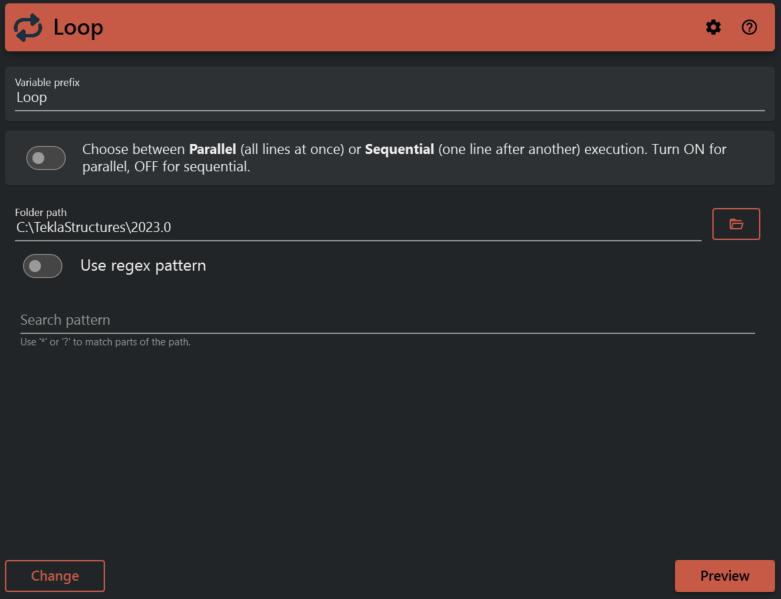Click the empty middle of the orange header bar

coord(400,28)
